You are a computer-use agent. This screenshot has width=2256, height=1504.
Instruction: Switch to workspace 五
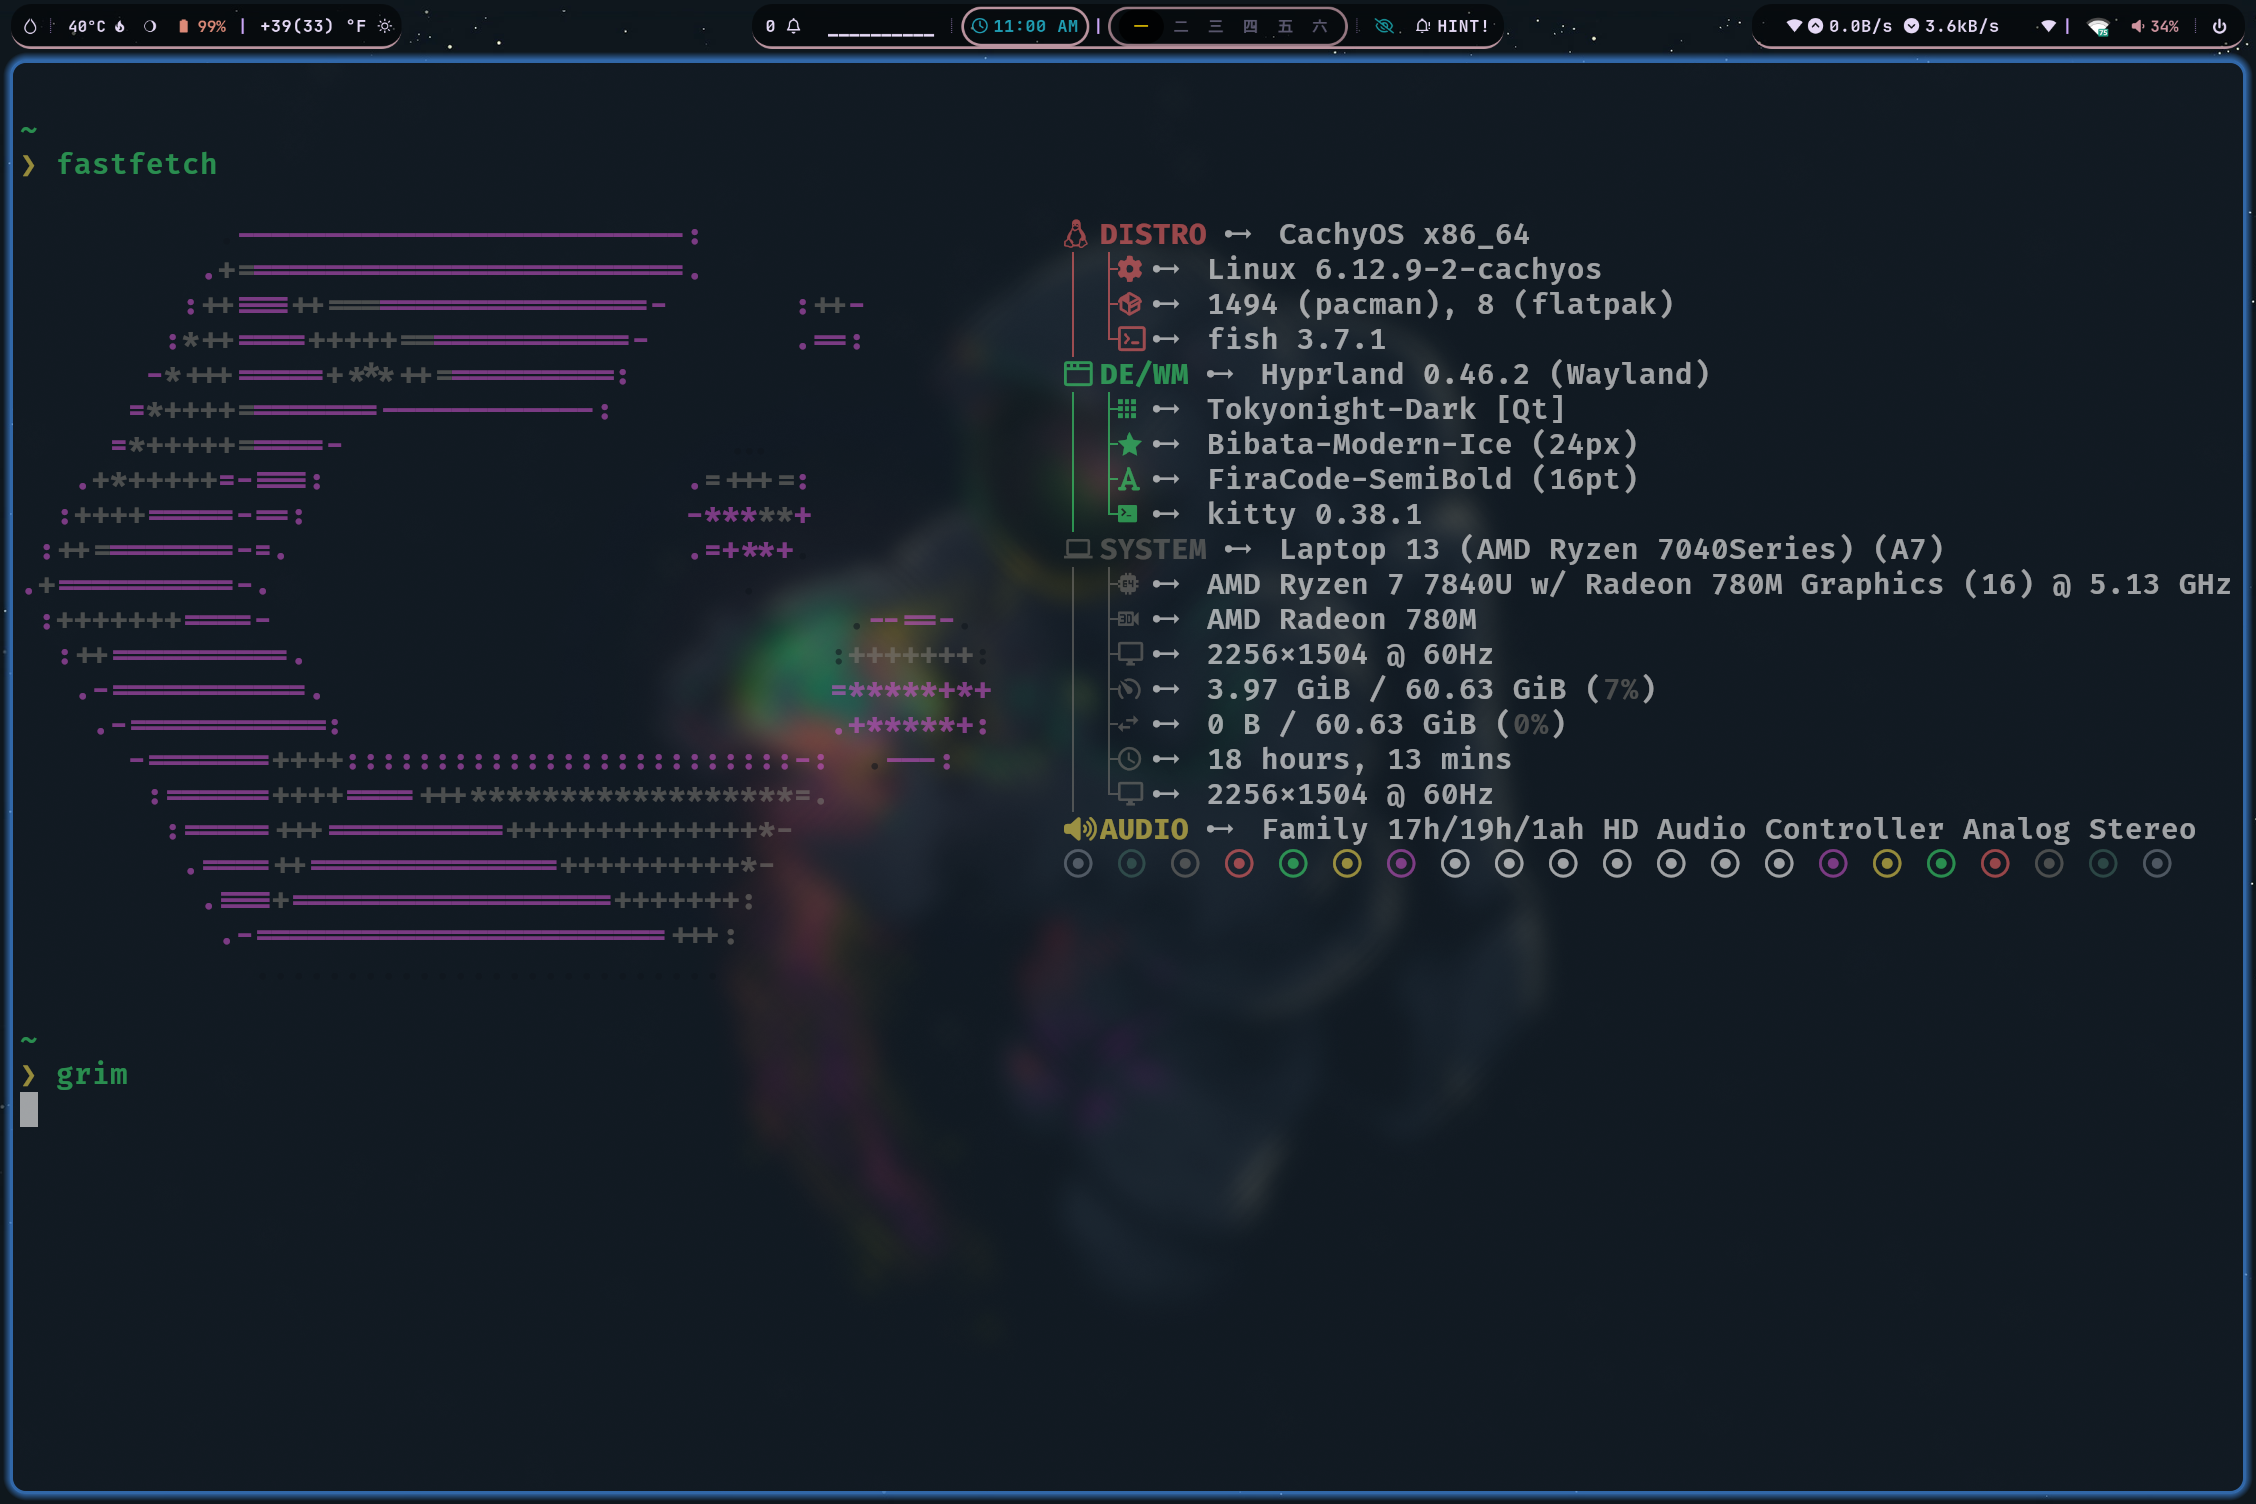coord(1285,26)
